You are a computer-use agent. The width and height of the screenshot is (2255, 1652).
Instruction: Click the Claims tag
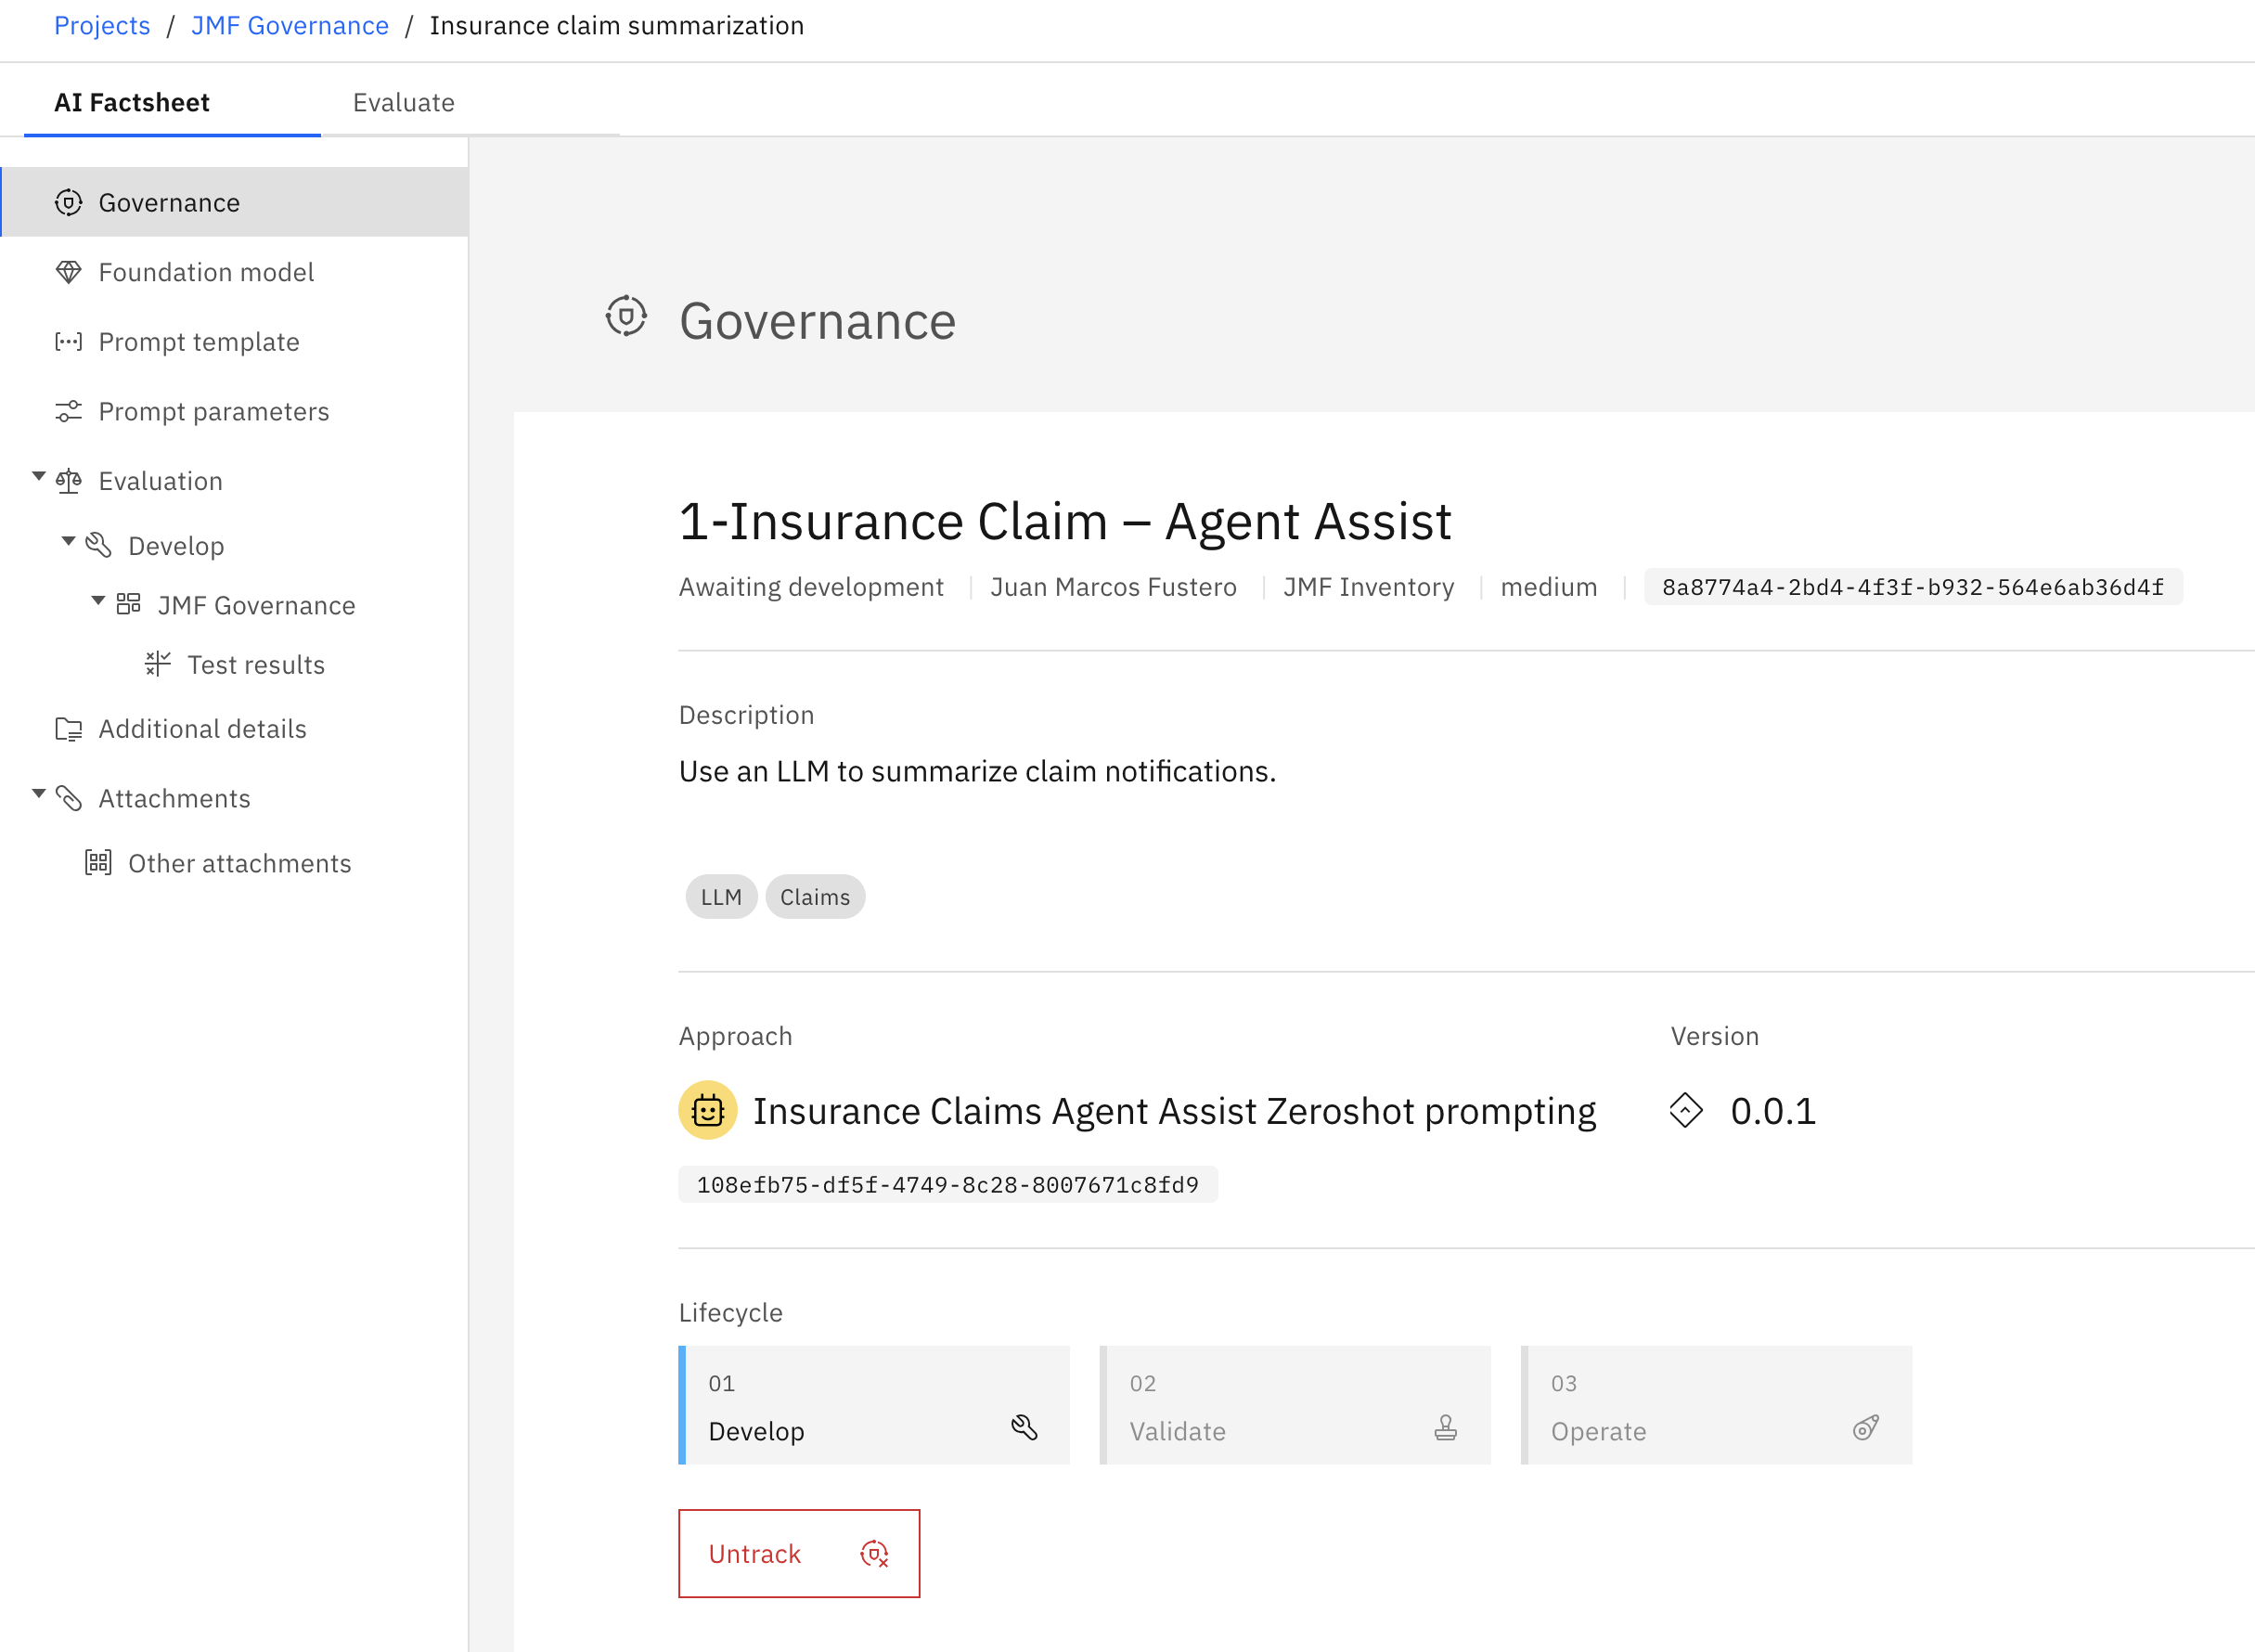tap(815, 897)
